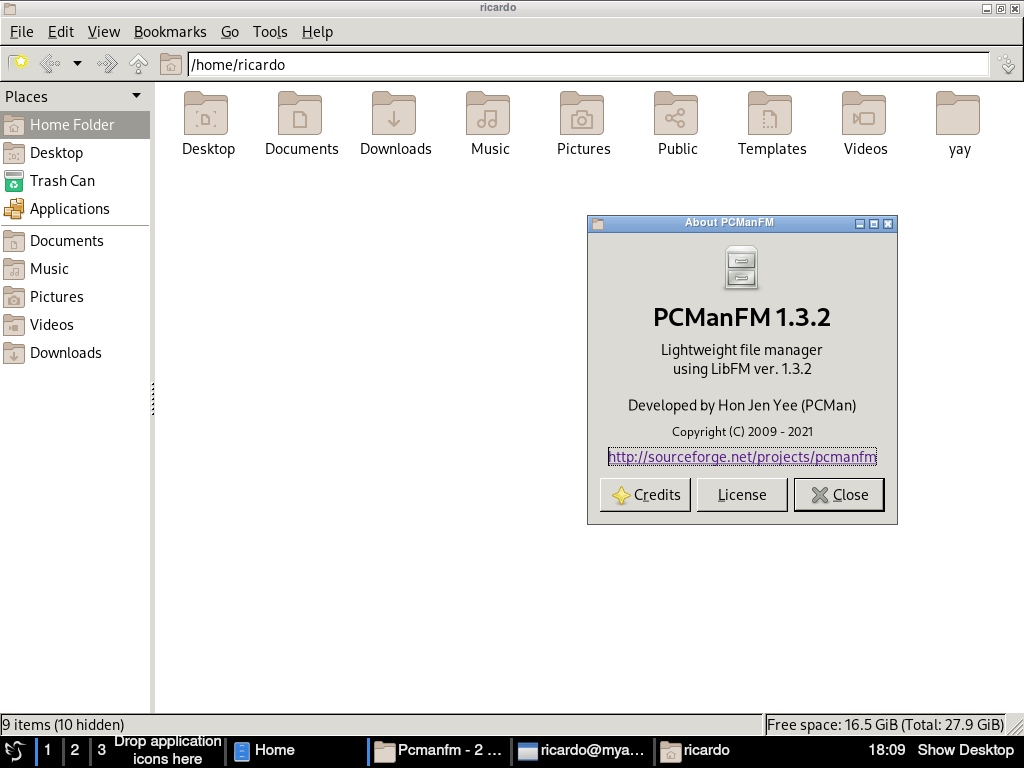Open the Bookmarks menu

[x=170, y=32]
